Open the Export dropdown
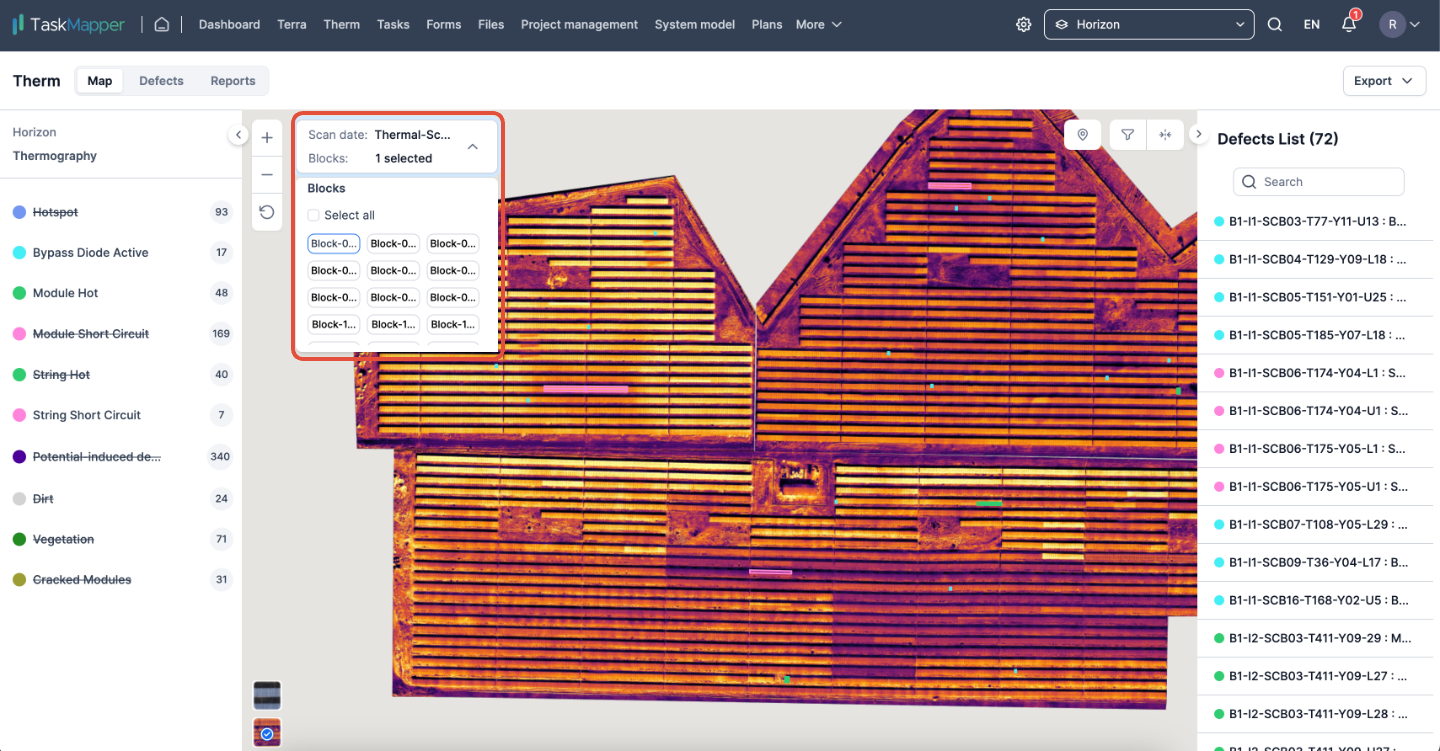 coord(1384,81)
